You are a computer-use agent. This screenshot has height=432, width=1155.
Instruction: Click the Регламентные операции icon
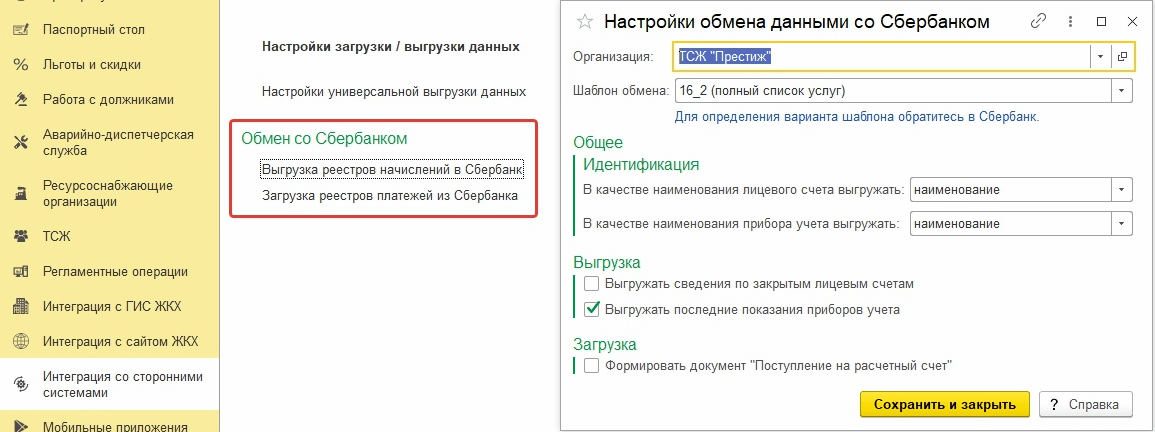pos(21,271)
